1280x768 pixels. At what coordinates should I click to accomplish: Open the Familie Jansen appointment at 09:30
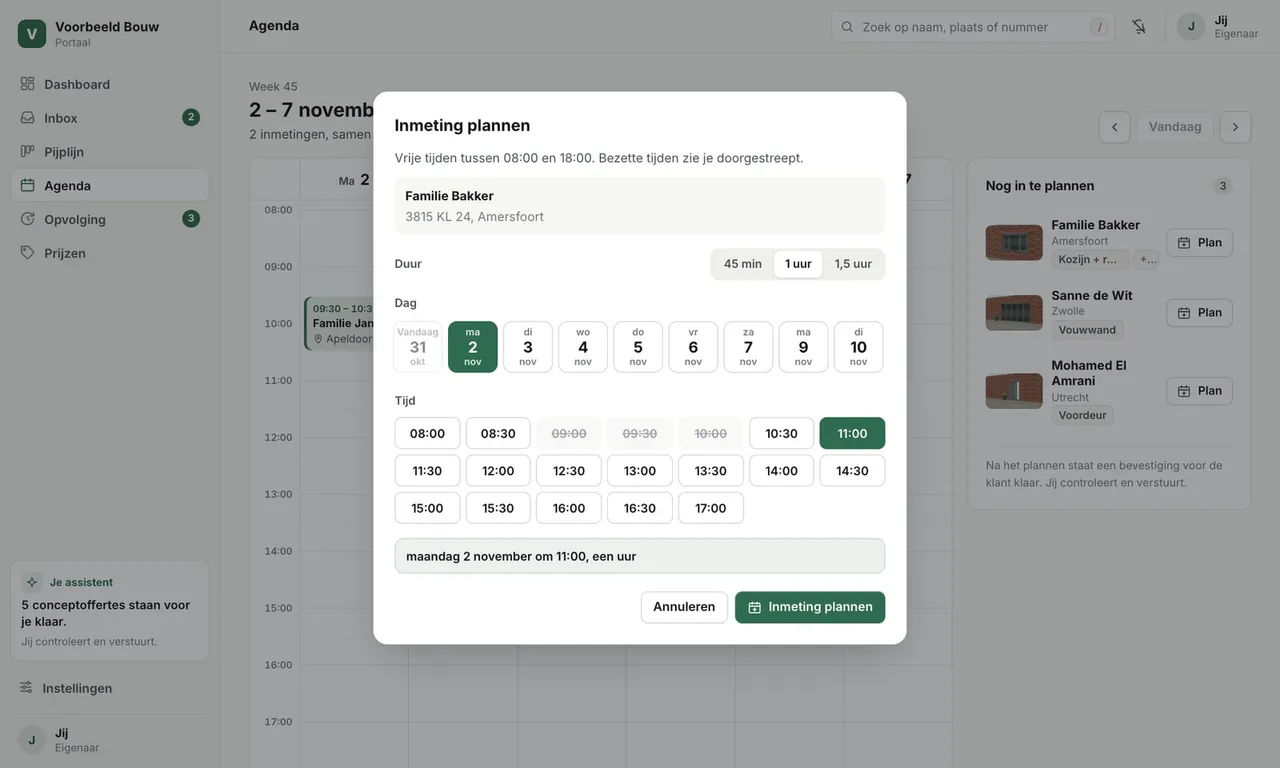pyautogui.click(x=340, y=323)
